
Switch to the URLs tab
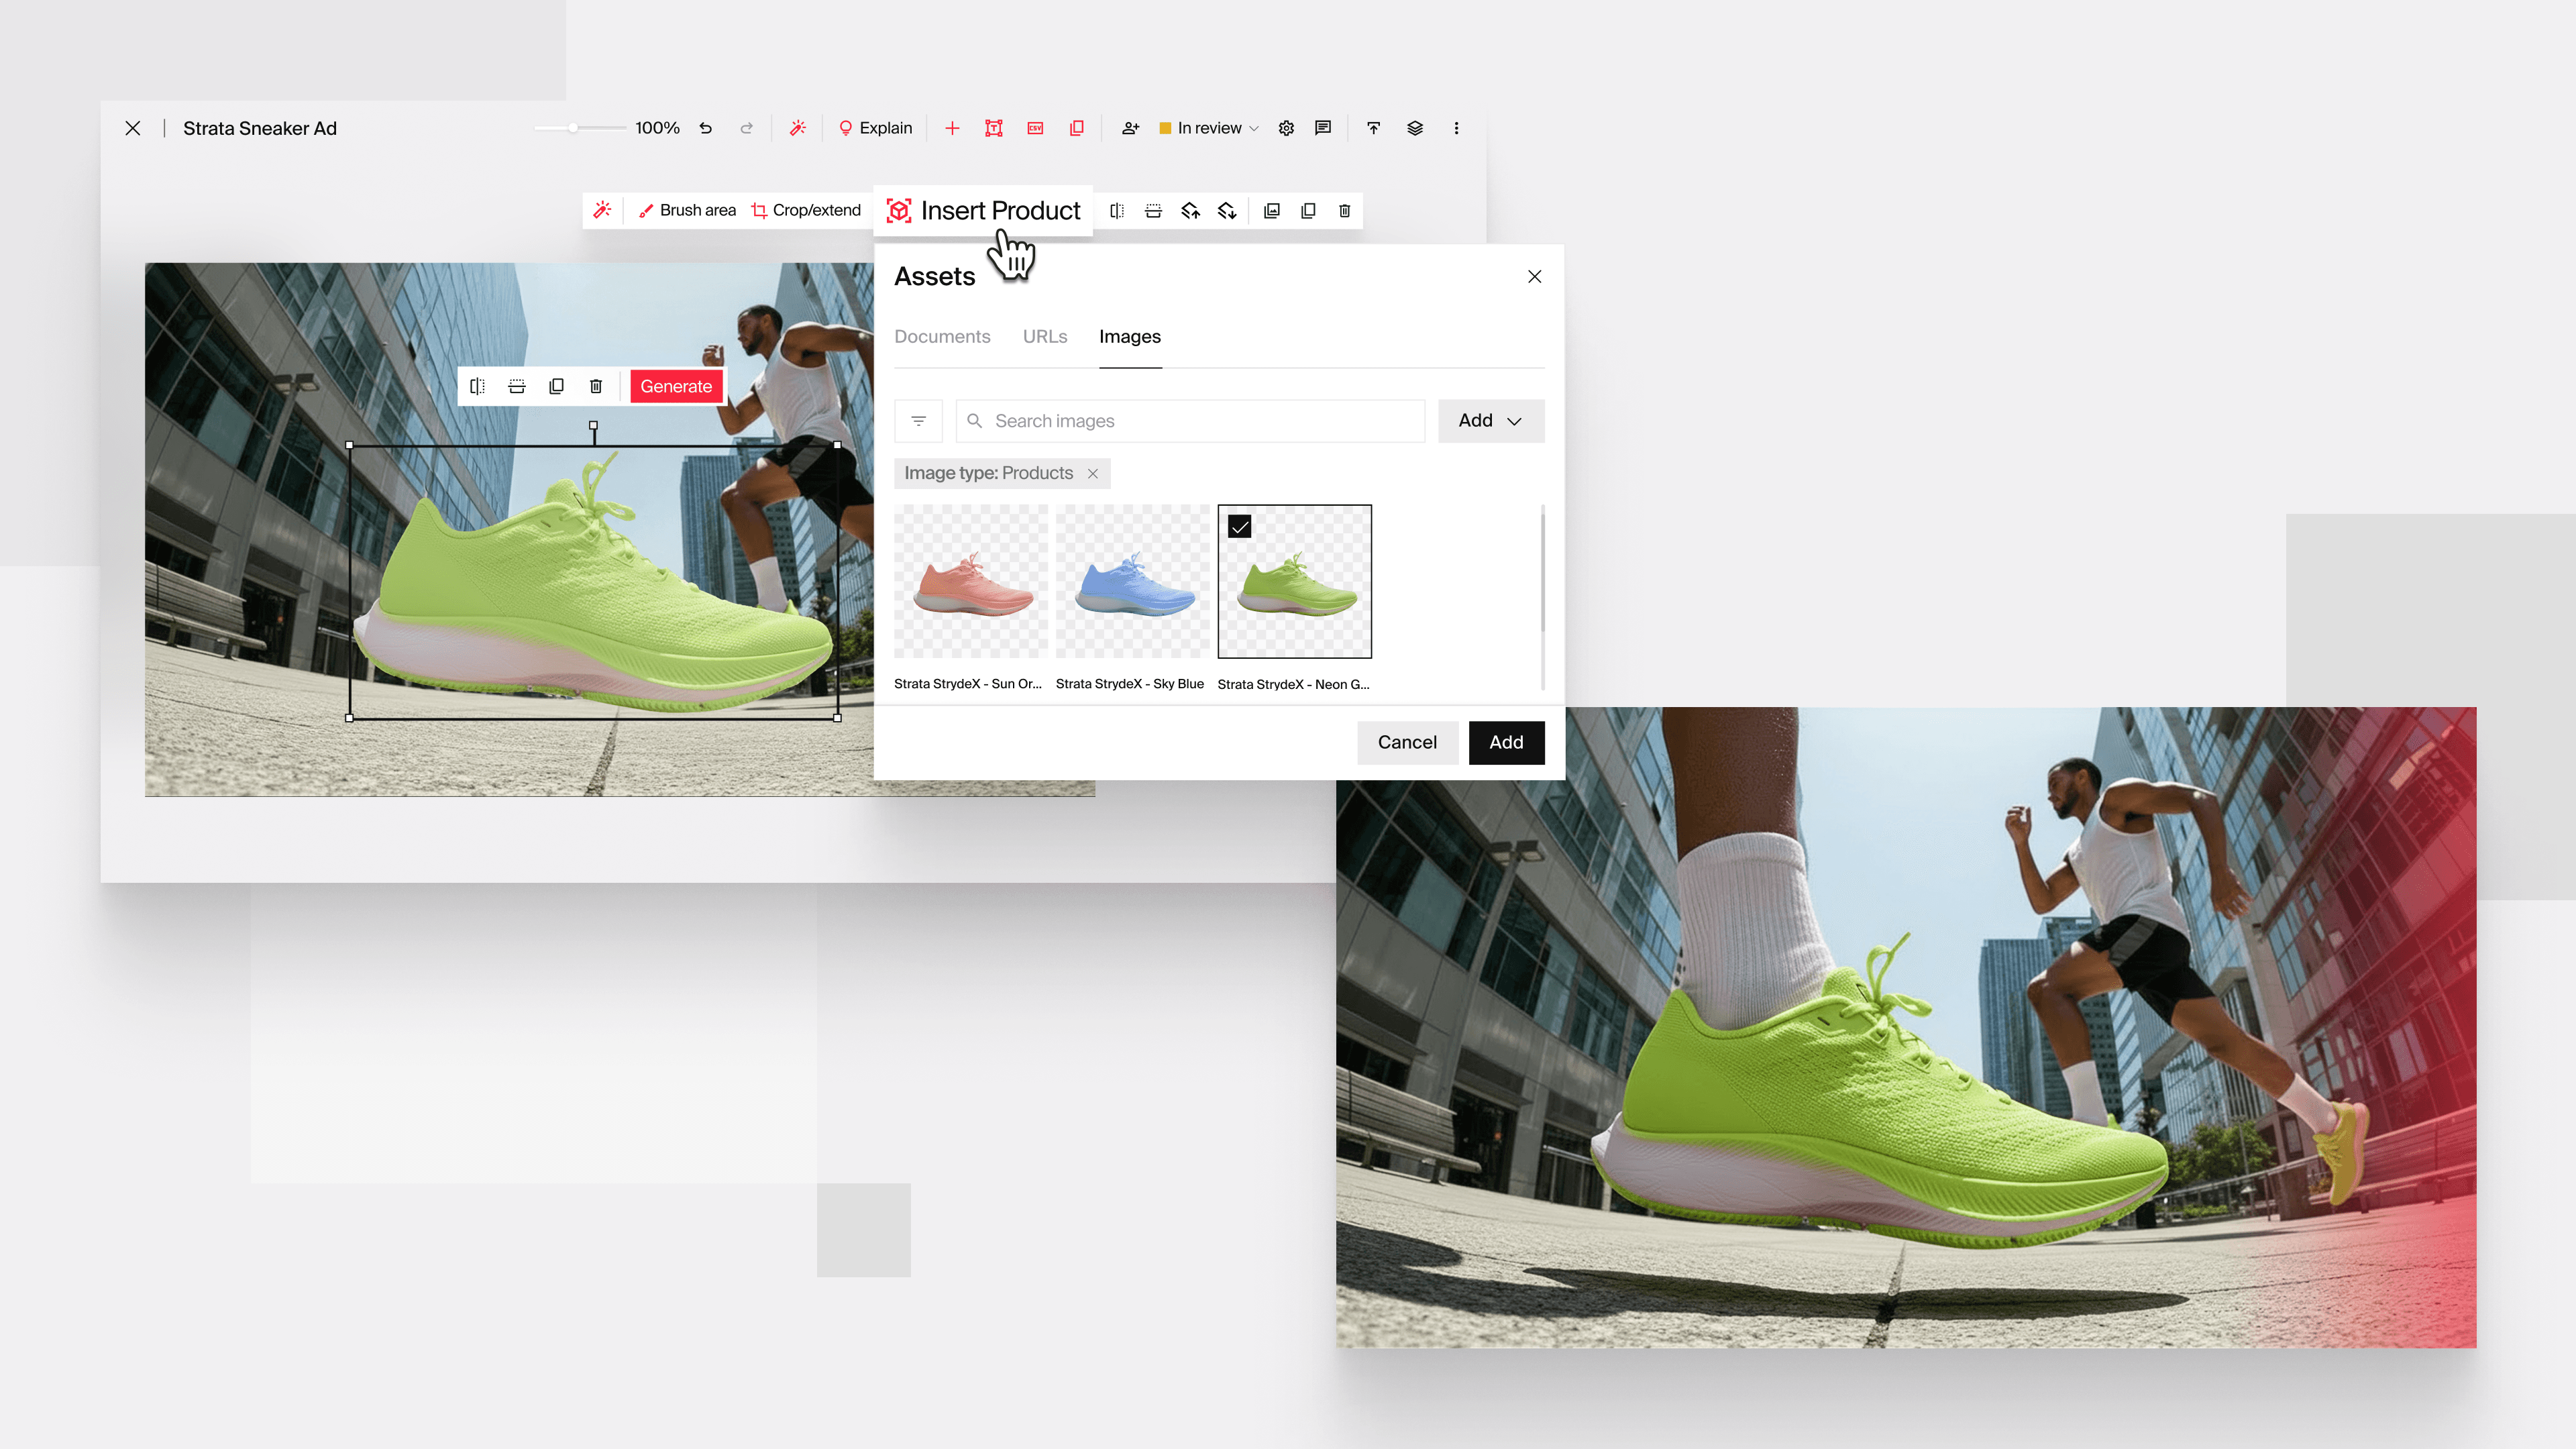click(x=1044, y=337)
